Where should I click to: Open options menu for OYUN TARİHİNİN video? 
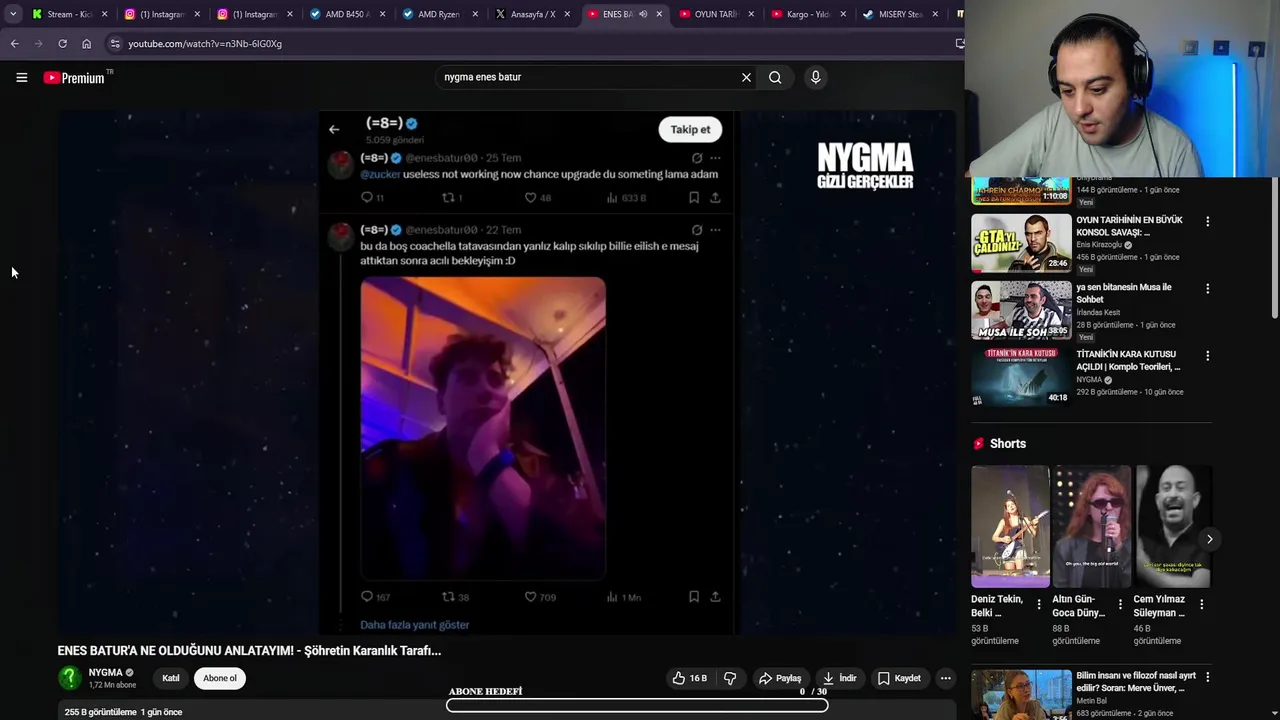click(x=1207, y=221)
